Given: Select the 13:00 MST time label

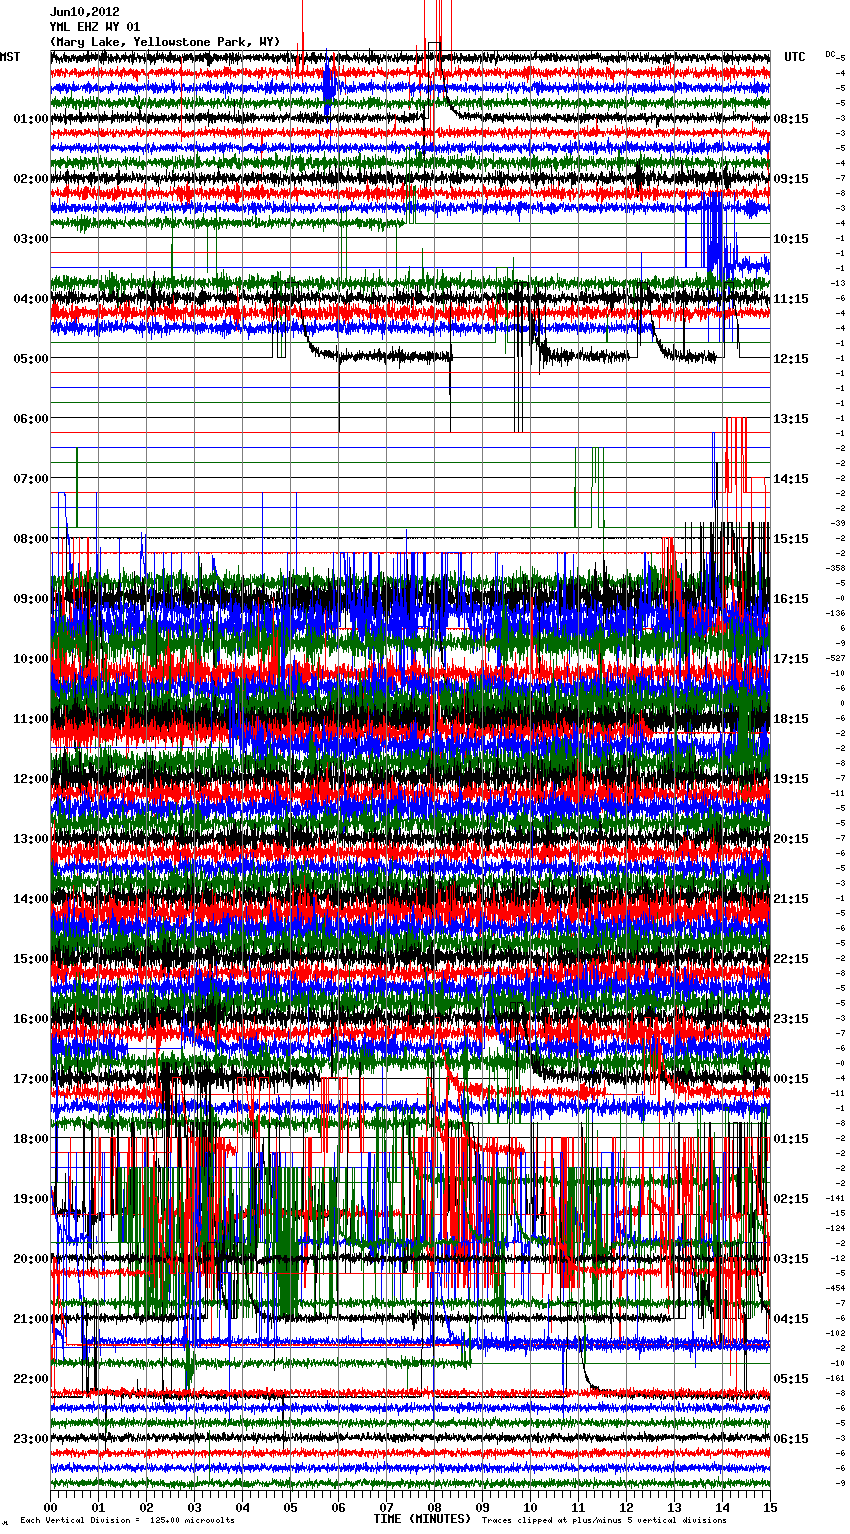Looking at the screenshot, I should [x=31, y=839].
